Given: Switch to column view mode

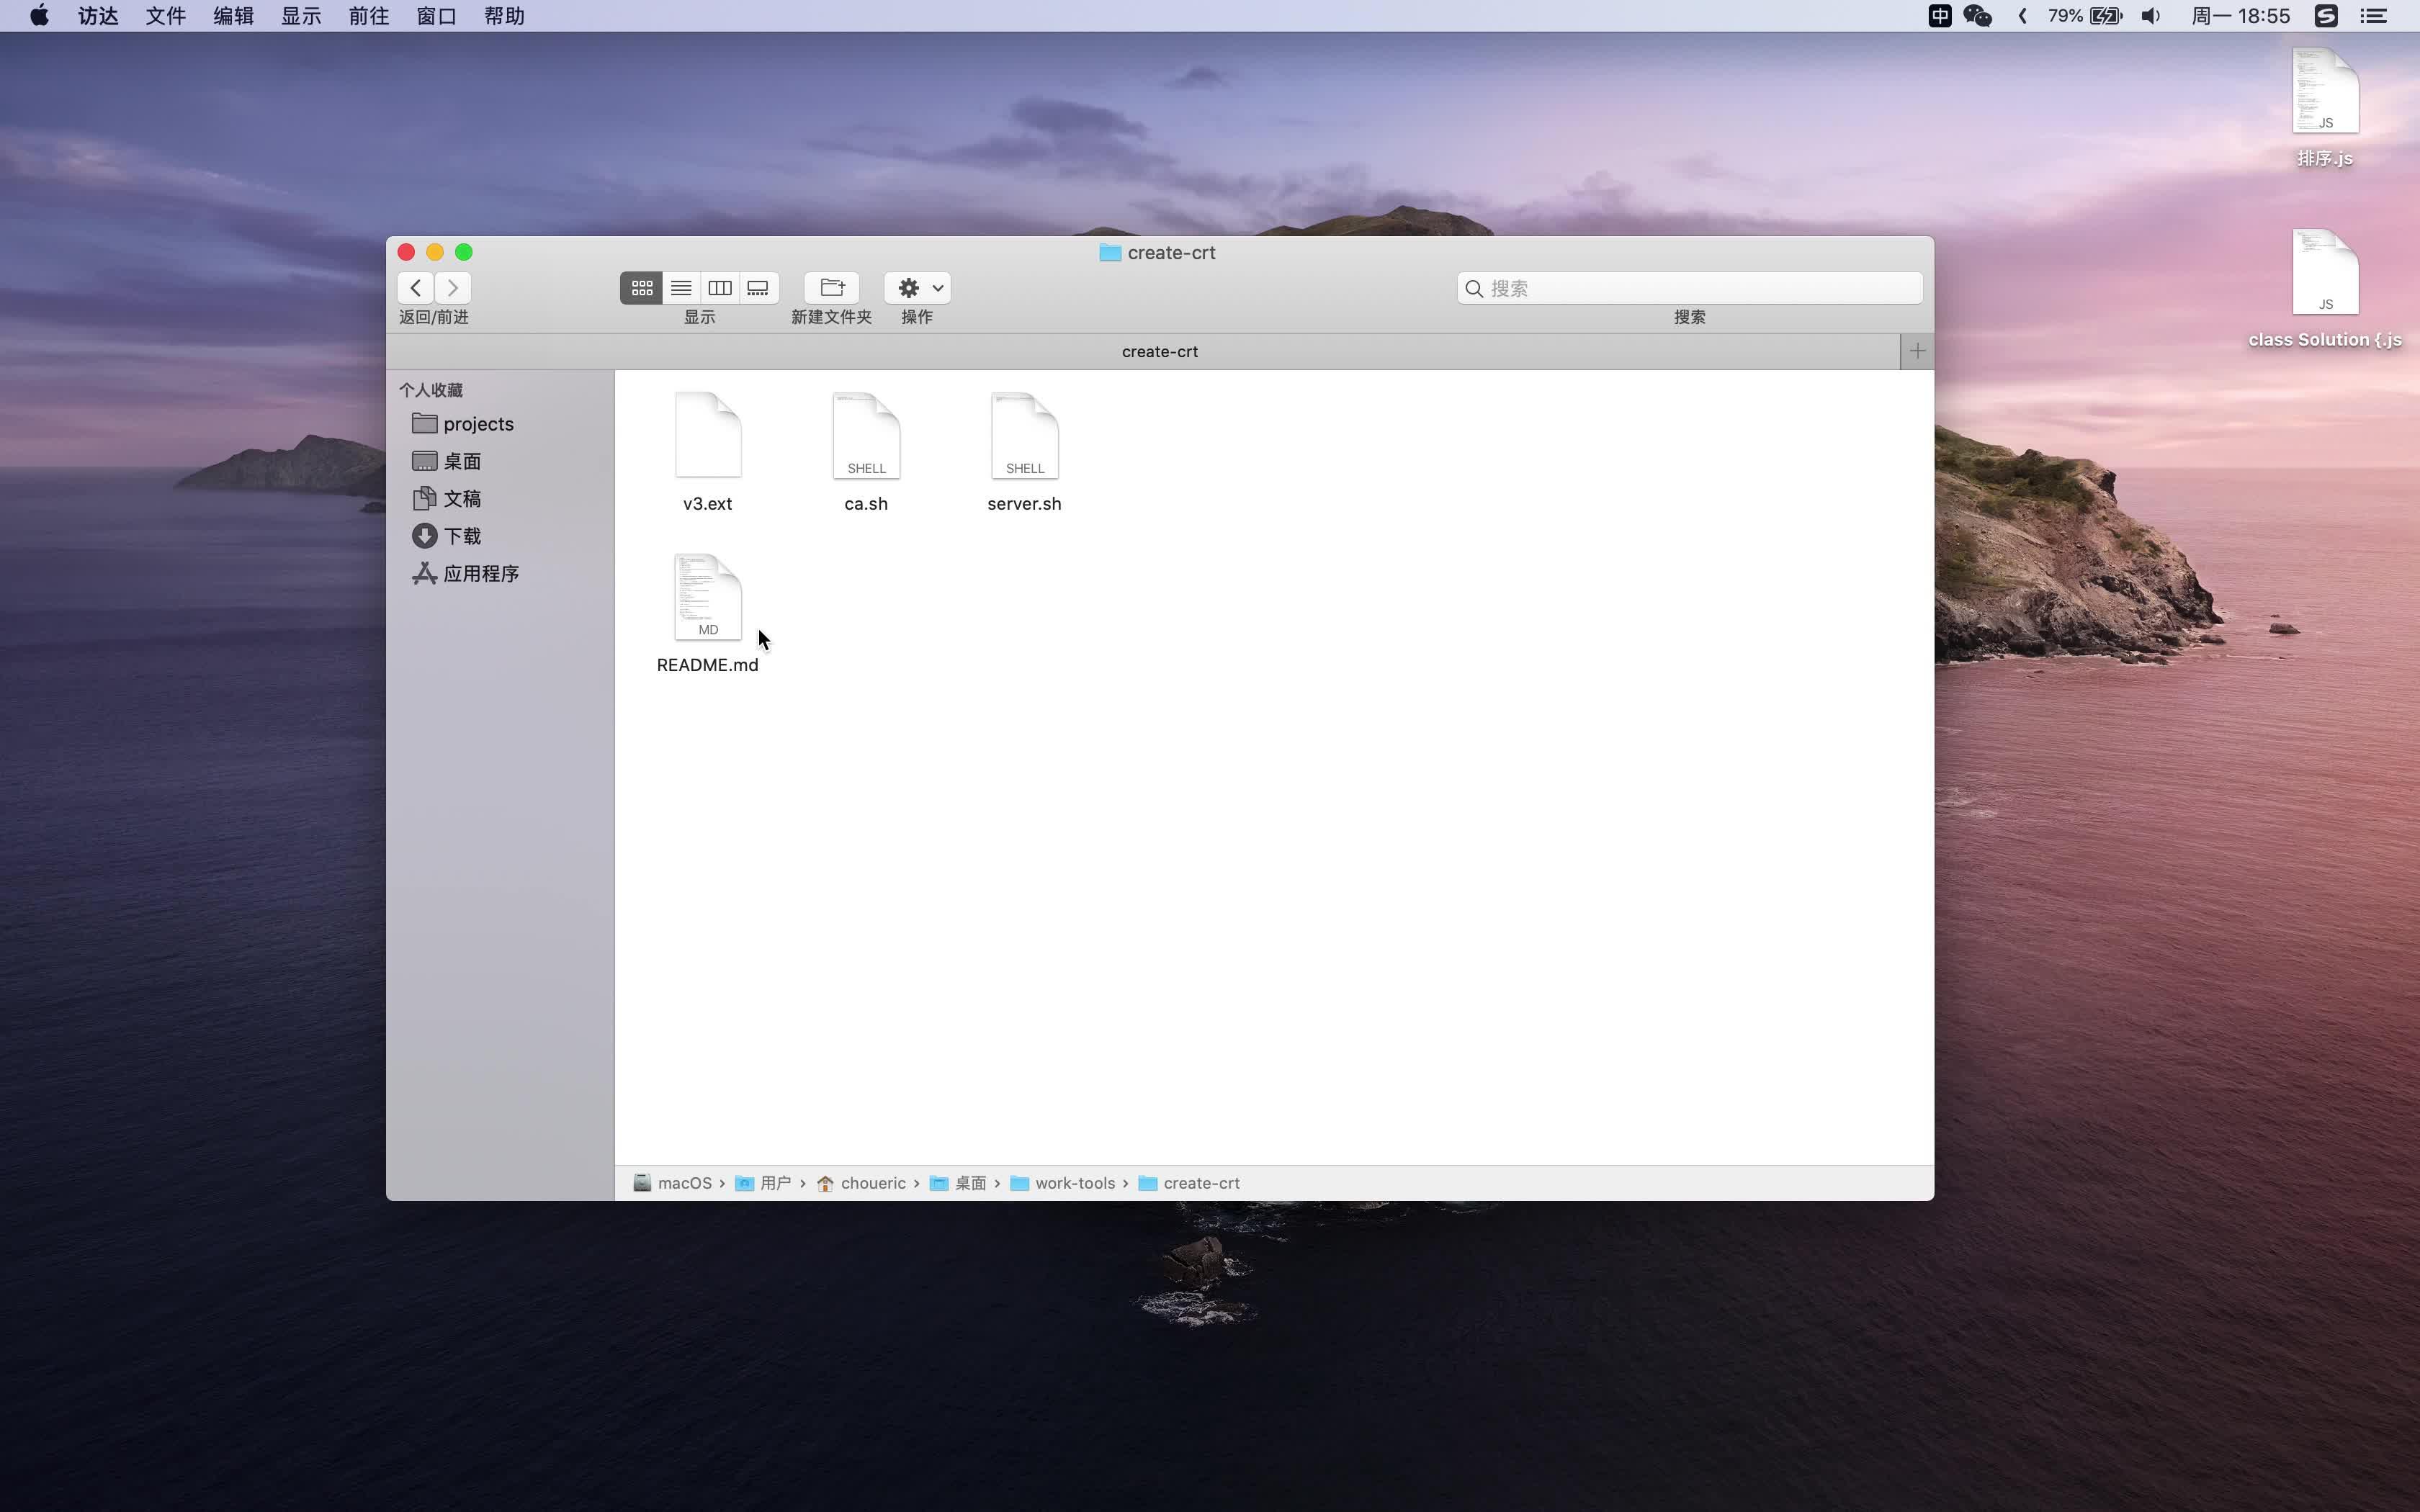Looking at the screenshot, I should (720, 288).
